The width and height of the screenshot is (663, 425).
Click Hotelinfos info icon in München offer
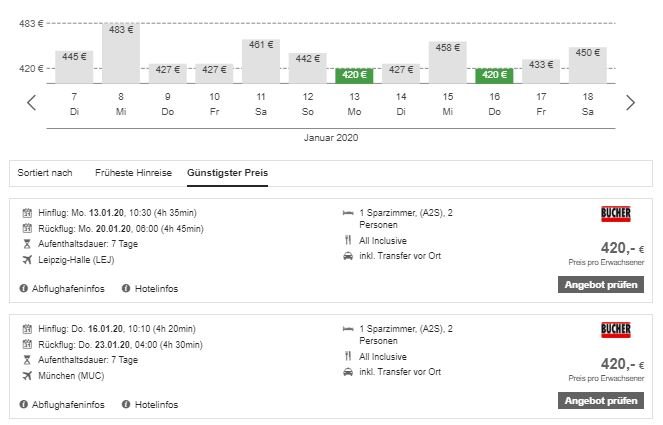click(126, 404)
